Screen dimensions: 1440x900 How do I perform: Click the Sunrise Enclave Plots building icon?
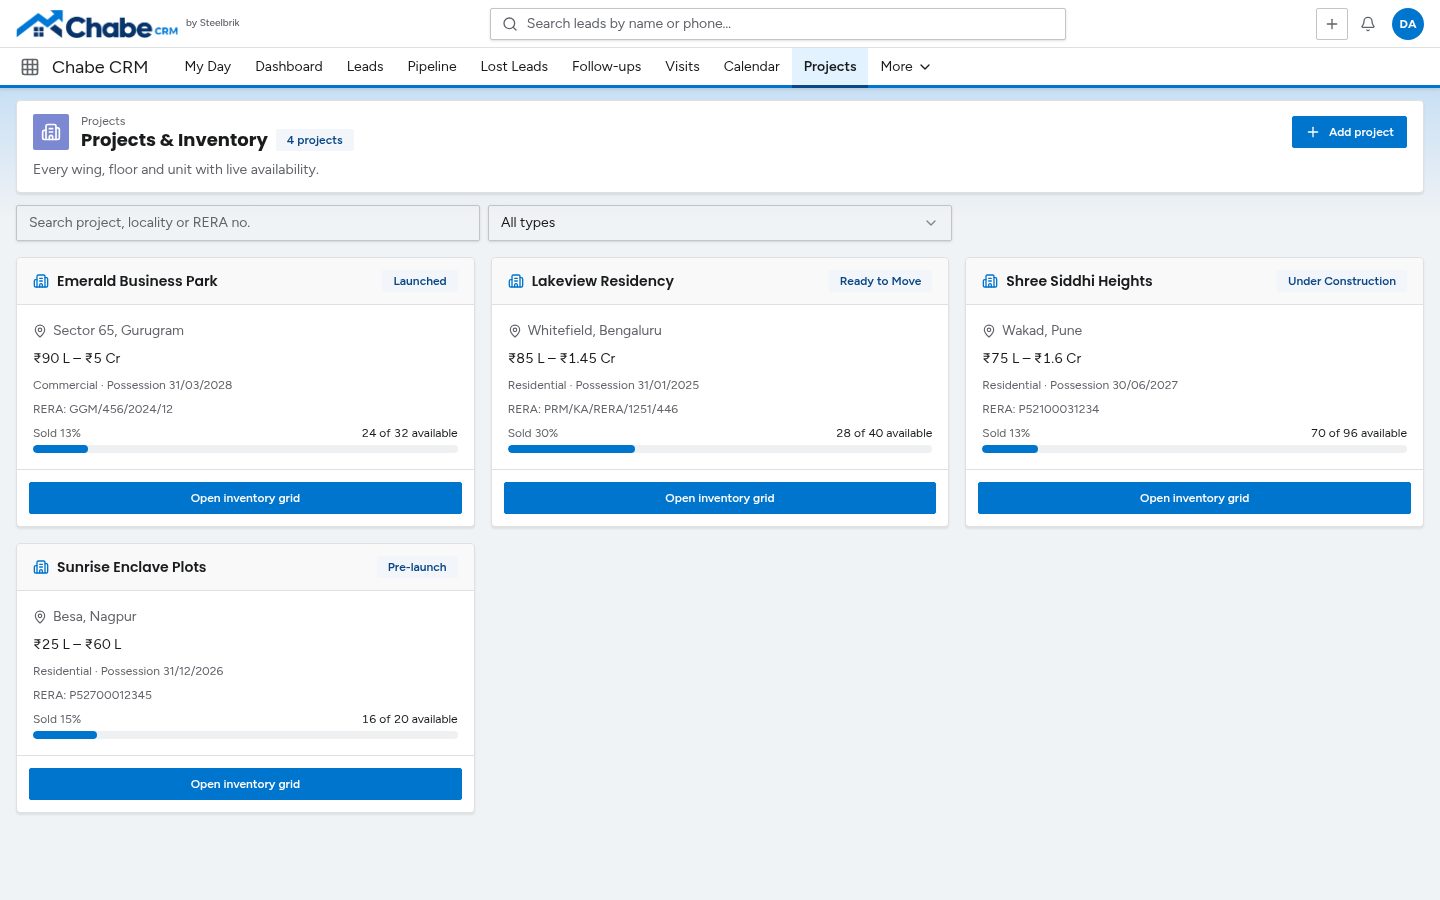(41, 567)
